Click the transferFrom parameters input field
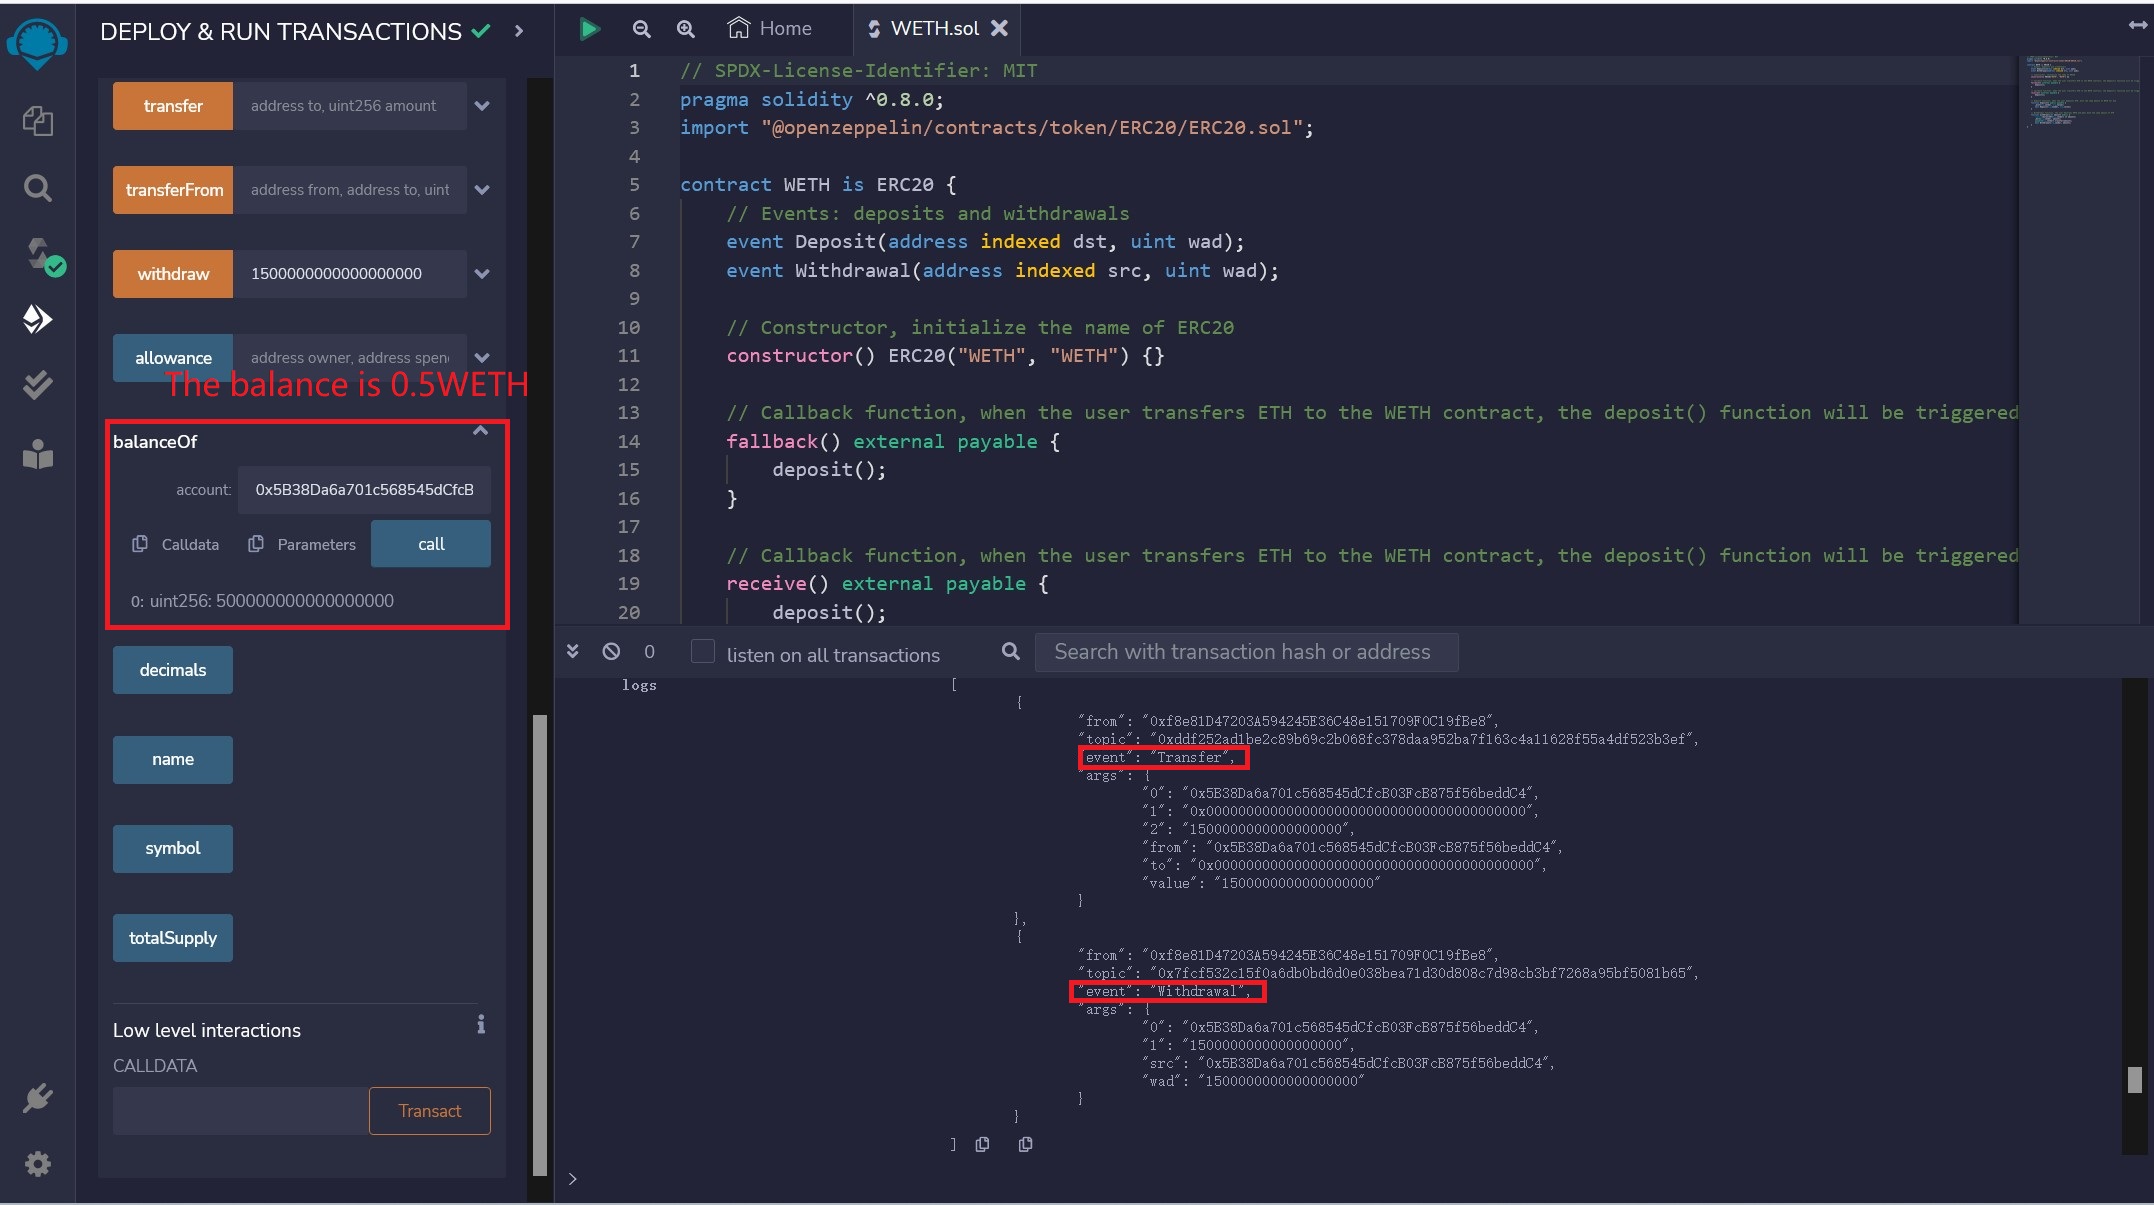The height and width of the screenshot is (1205, 2154). pos(350,190)
